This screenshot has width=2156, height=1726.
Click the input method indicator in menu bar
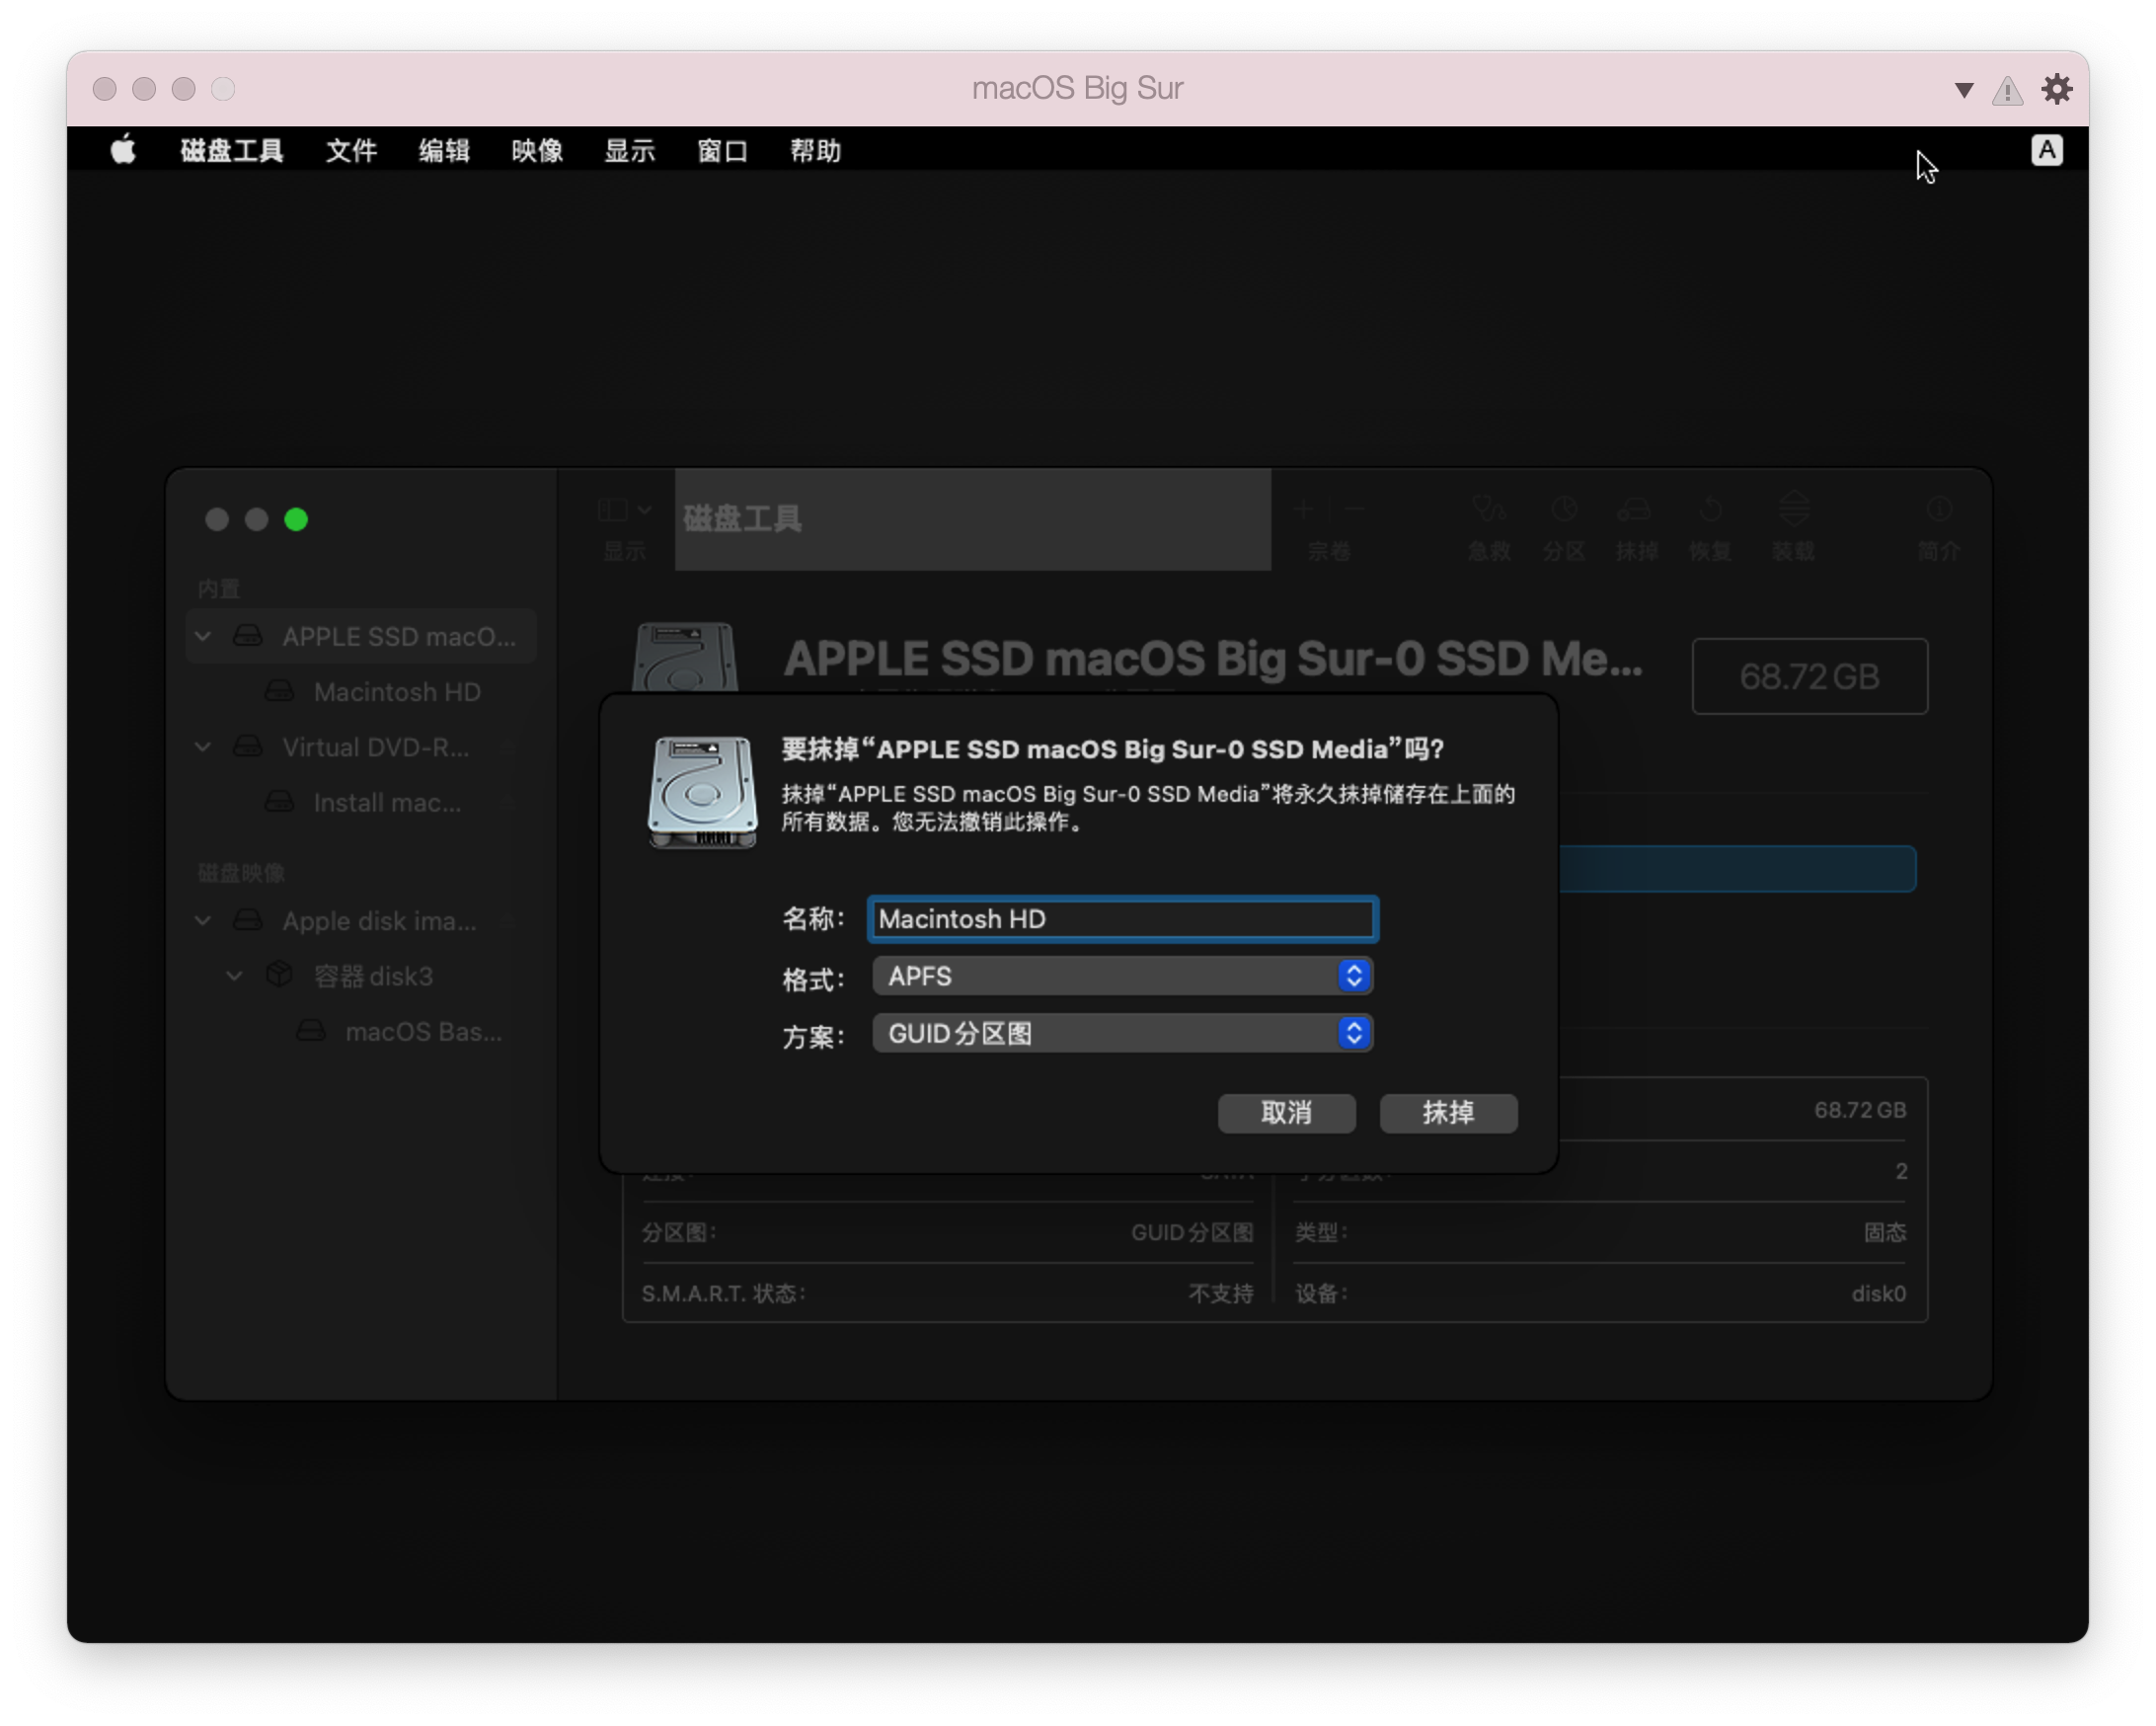pos(2047,150)
